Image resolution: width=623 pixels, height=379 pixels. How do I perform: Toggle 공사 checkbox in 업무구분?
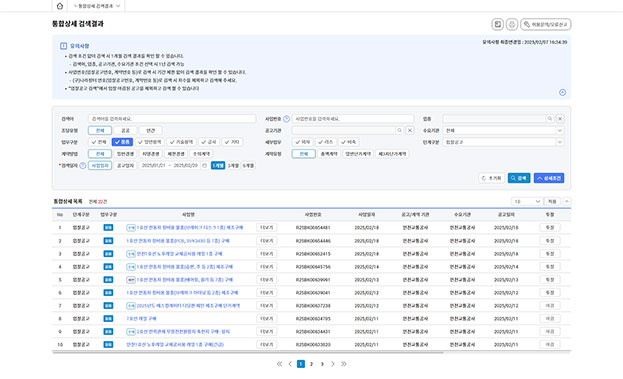pos(209,142)
